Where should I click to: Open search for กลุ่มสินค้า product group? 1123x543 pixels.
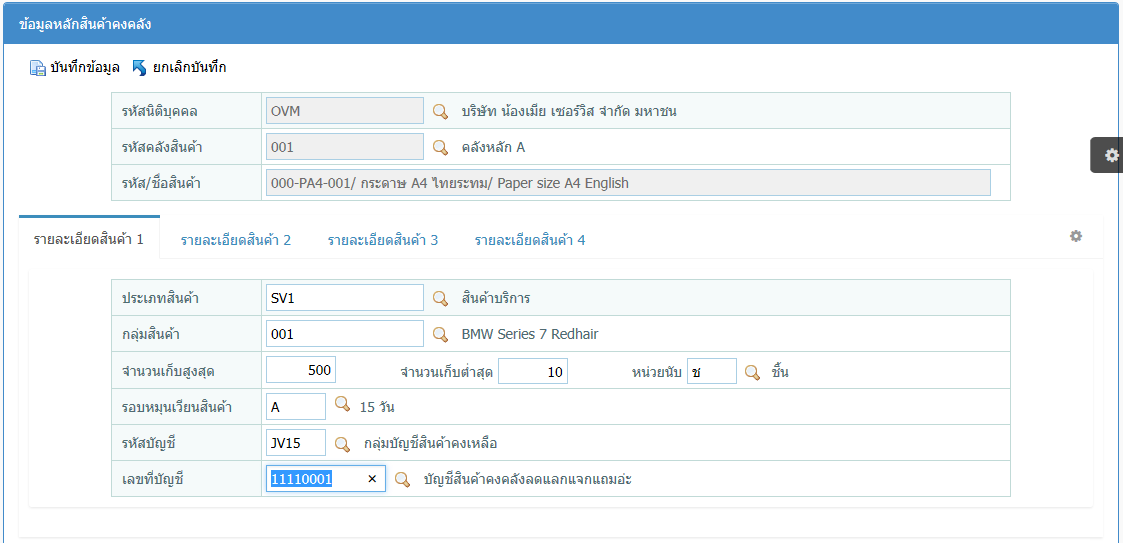(440, 334)
